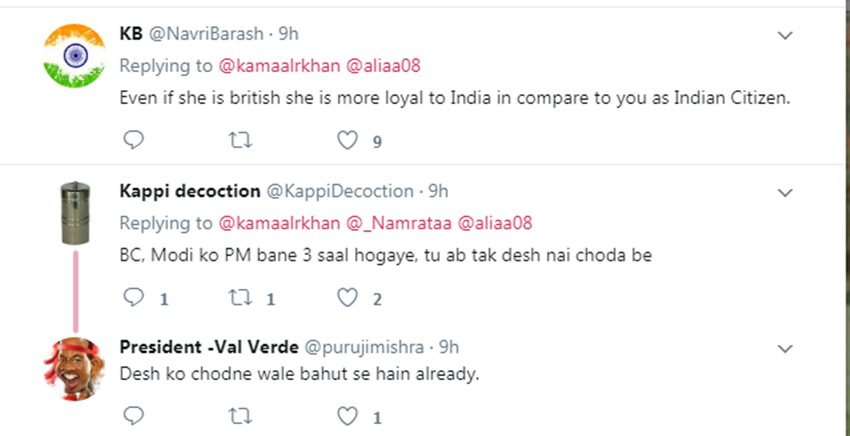Screen dimensions: 850x436
Task: Like KB's tweet with 9 likes
Action: [347, 140]
